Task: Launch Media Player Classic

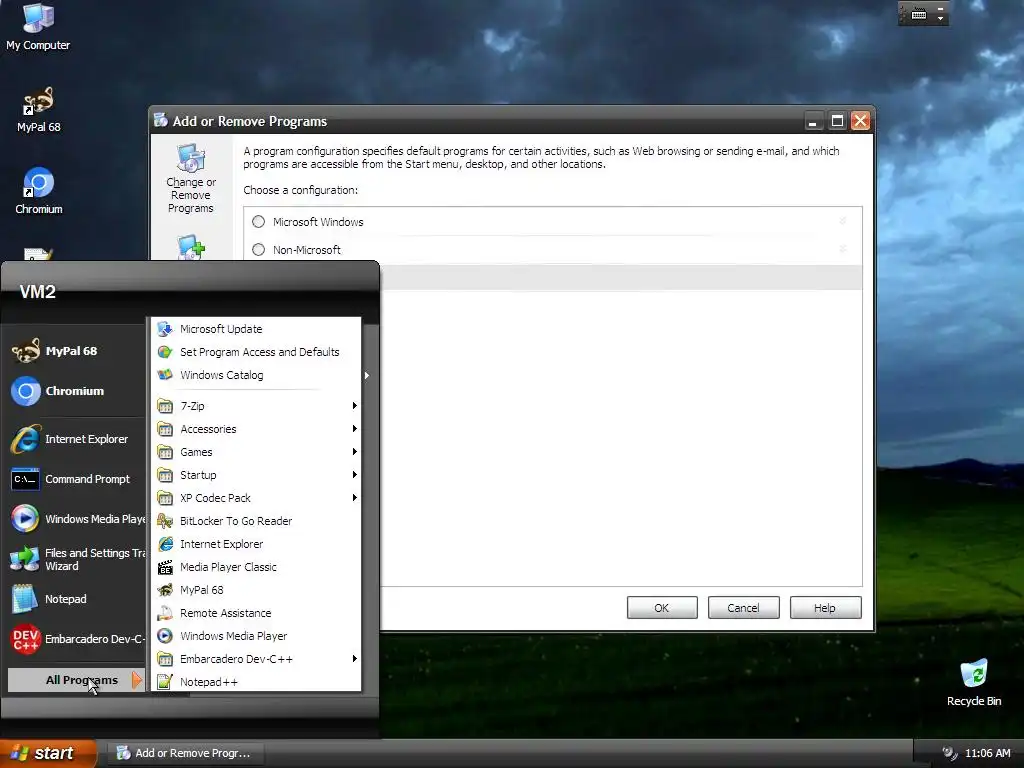Action: (x=256, y=568)
